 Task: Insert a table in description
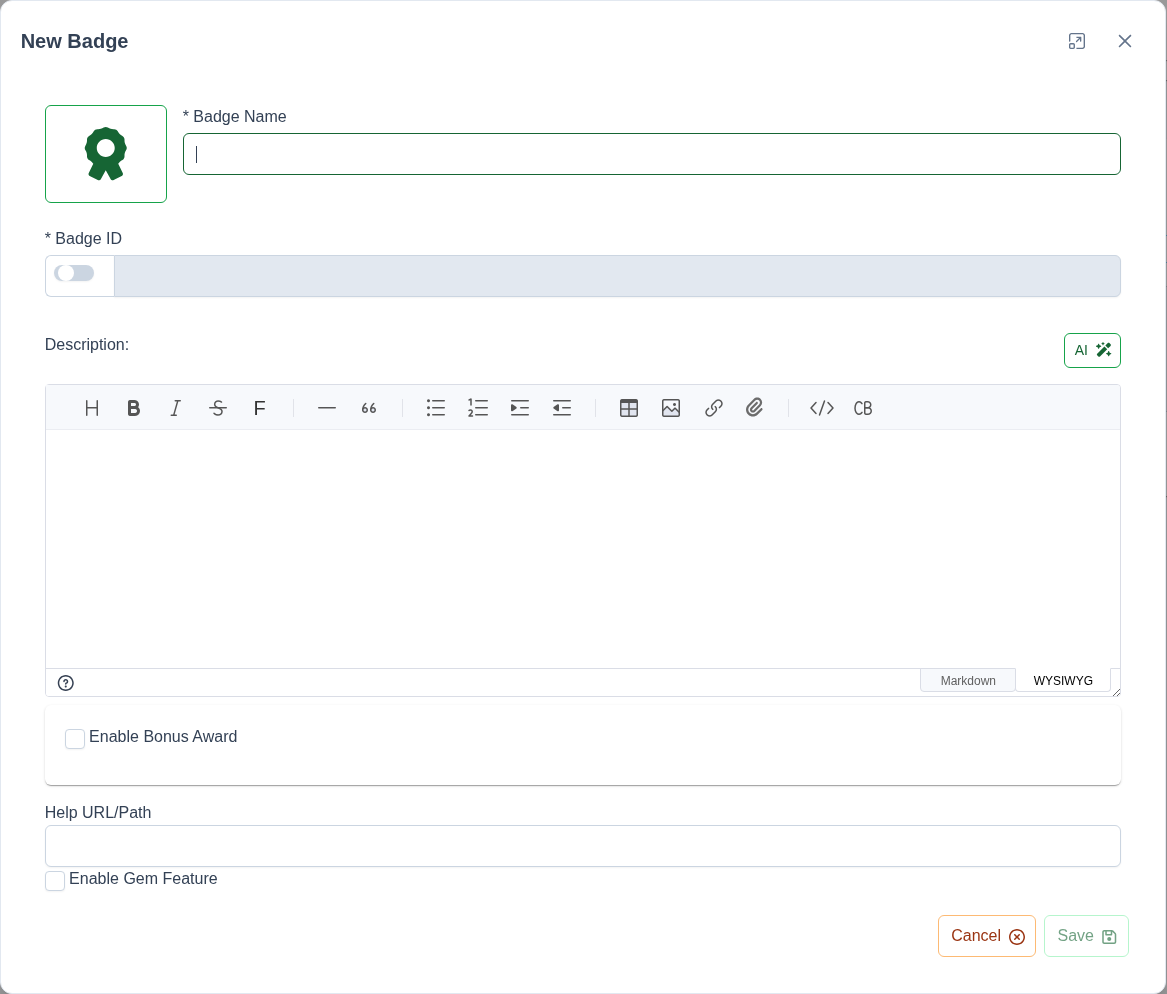click(x=629, y=408)
